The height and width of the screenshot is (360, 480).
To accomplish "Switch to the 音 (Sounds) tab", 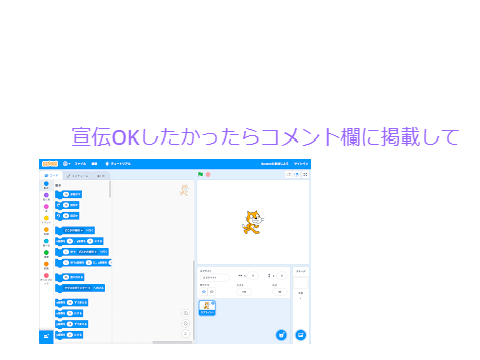I will (101, 176).
